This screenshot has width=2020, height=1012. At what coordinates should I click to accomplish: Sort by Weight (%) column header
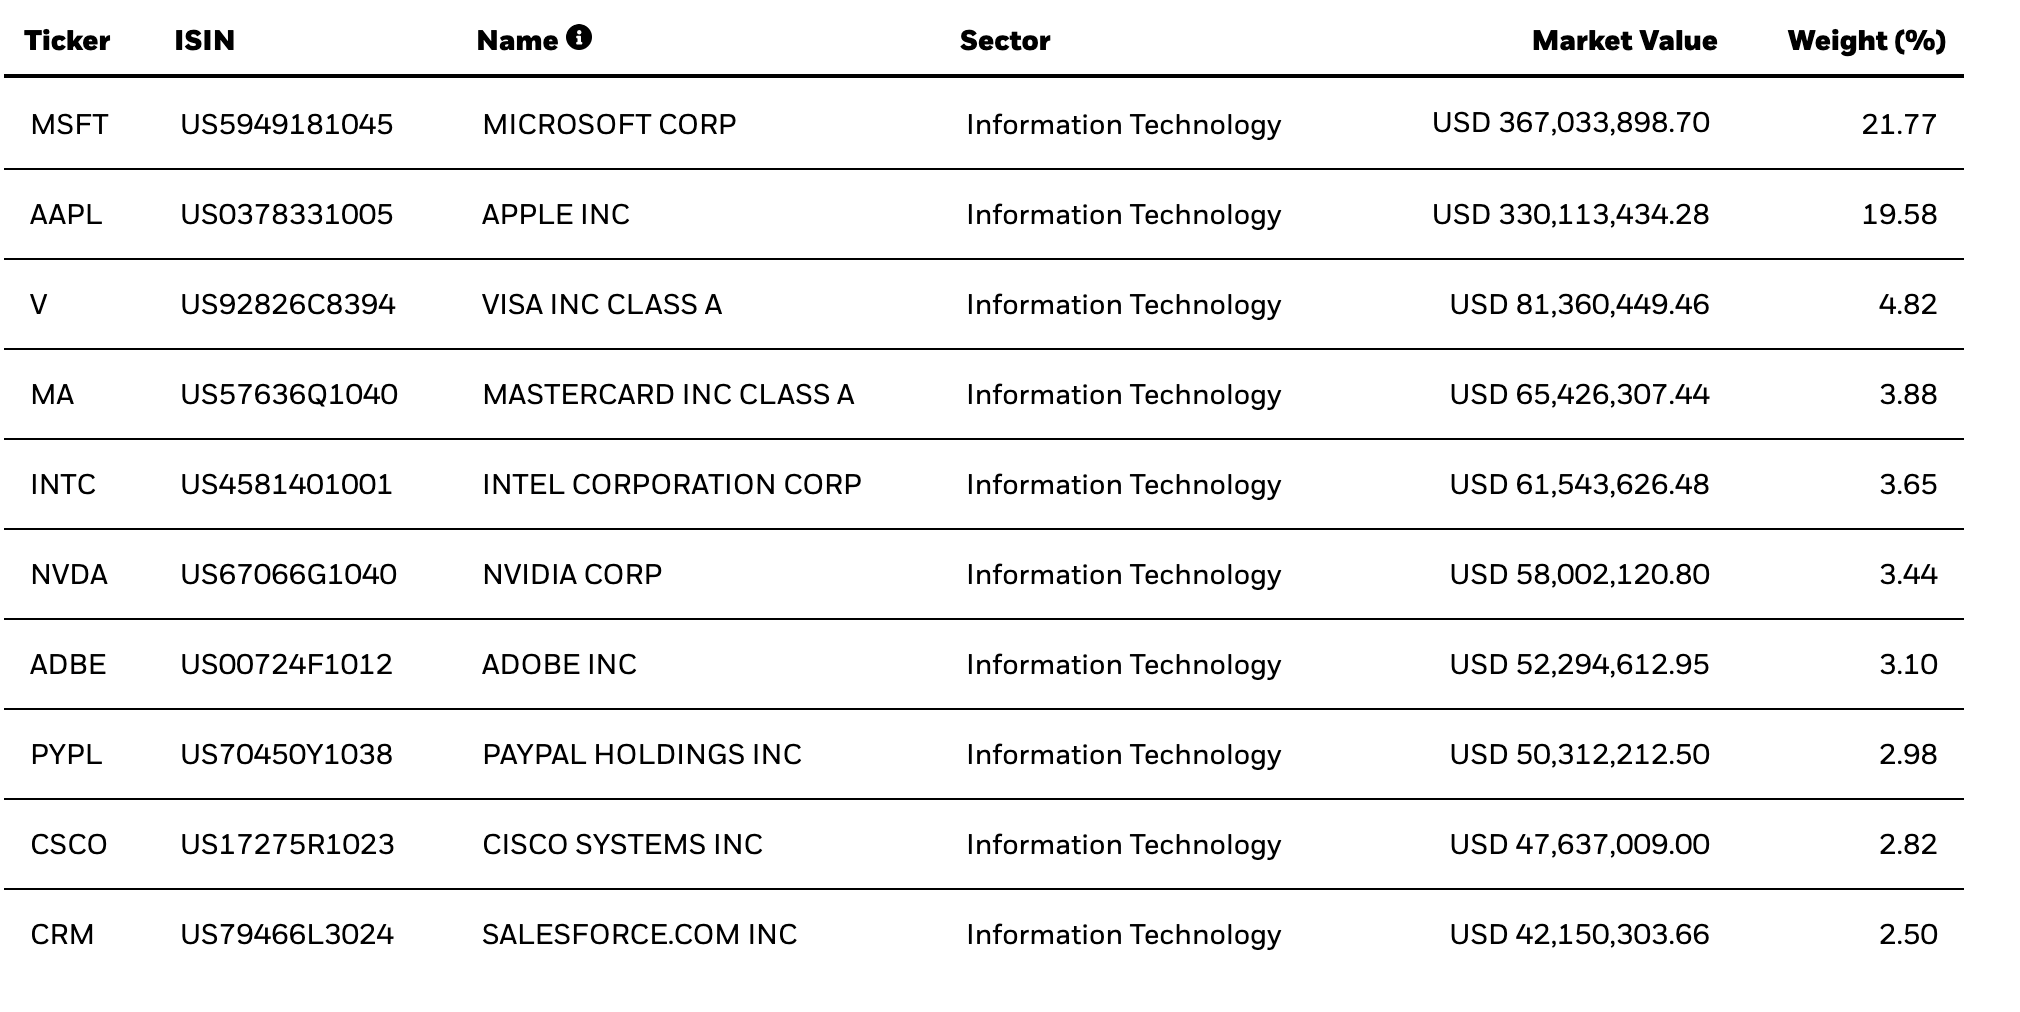[x=1866, y=41]
